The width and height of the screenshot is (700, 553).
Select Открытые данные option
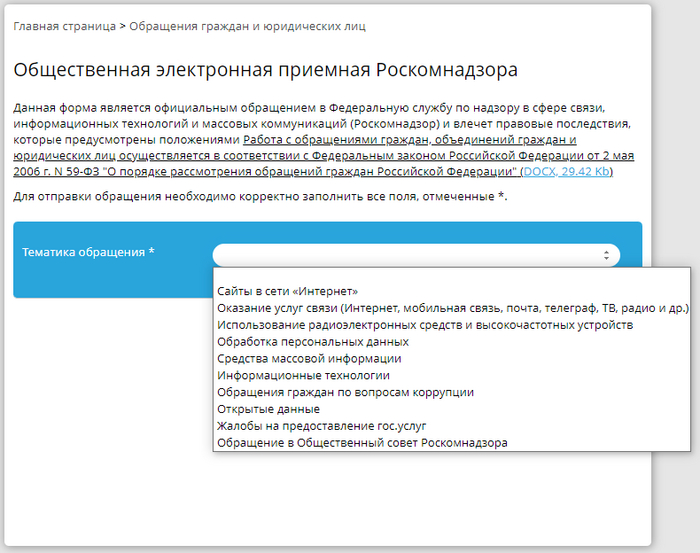(452, 409)
